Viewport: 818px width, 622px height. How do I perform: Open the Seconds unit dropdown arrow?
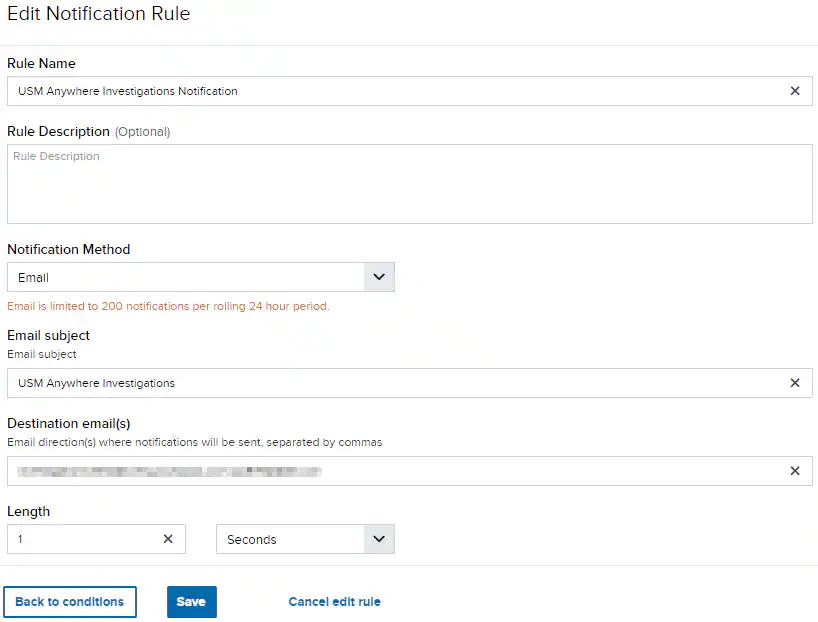379,539
